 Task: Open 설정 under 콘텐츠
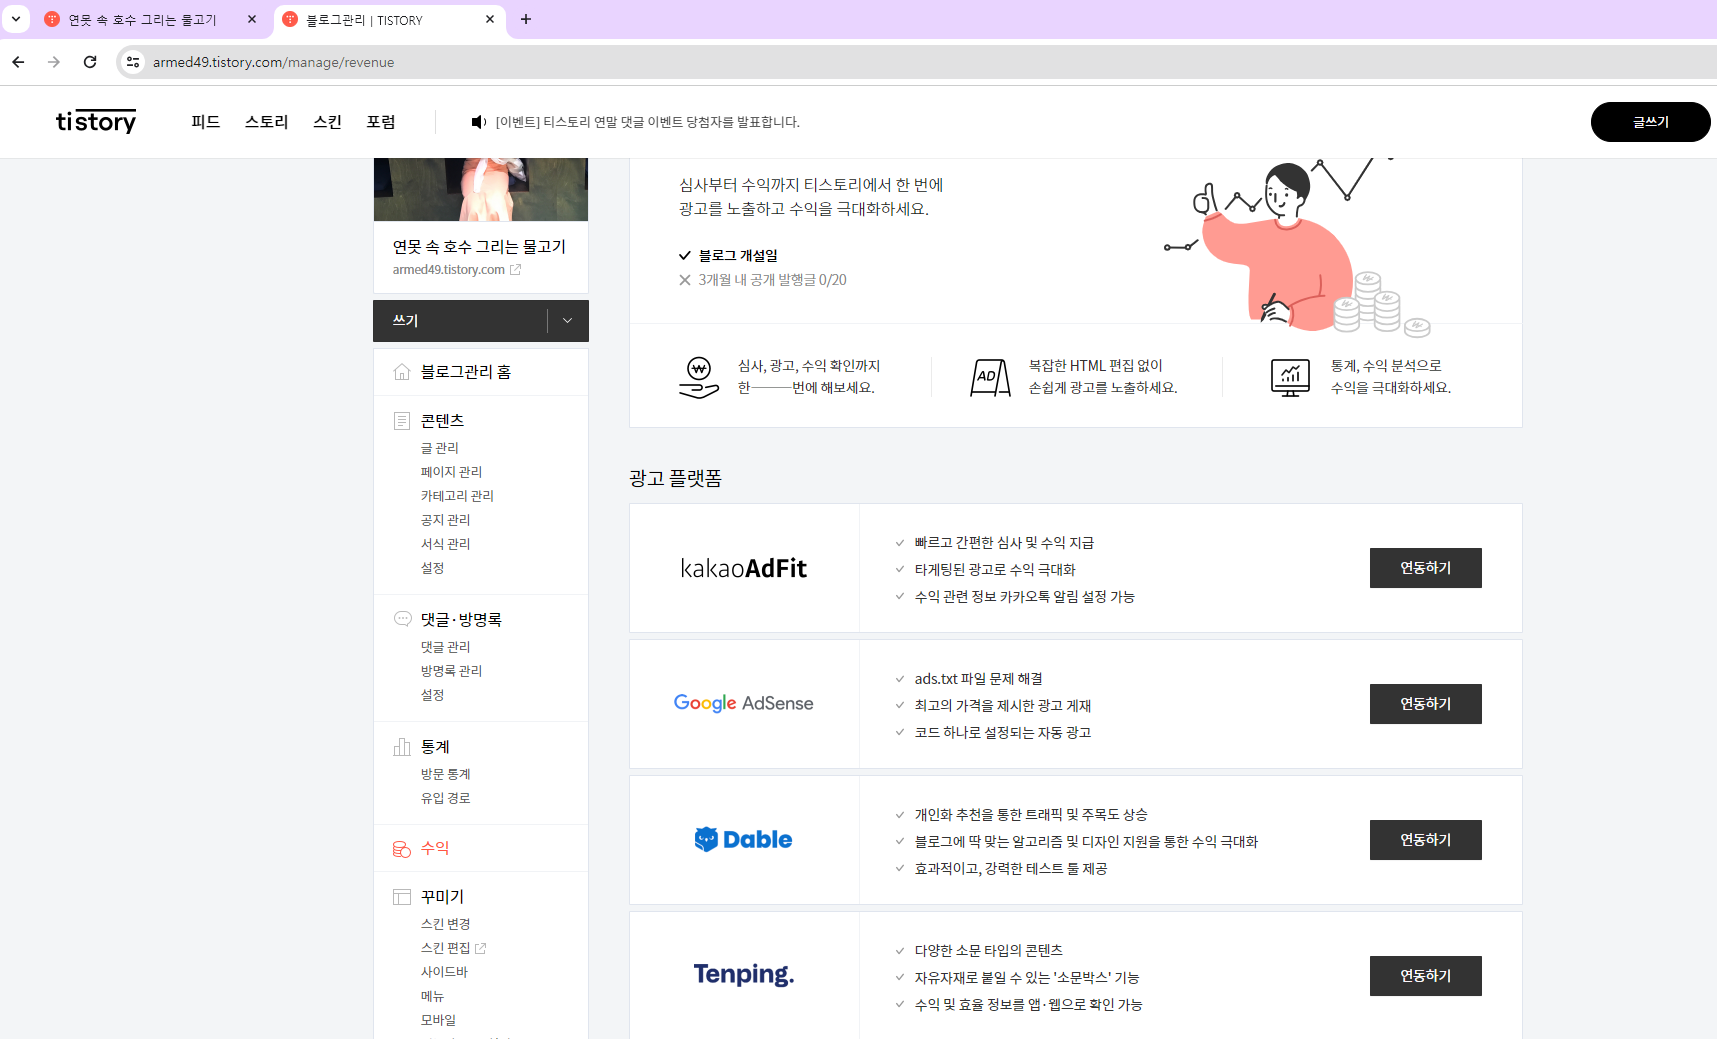click(x=432, y=568)
